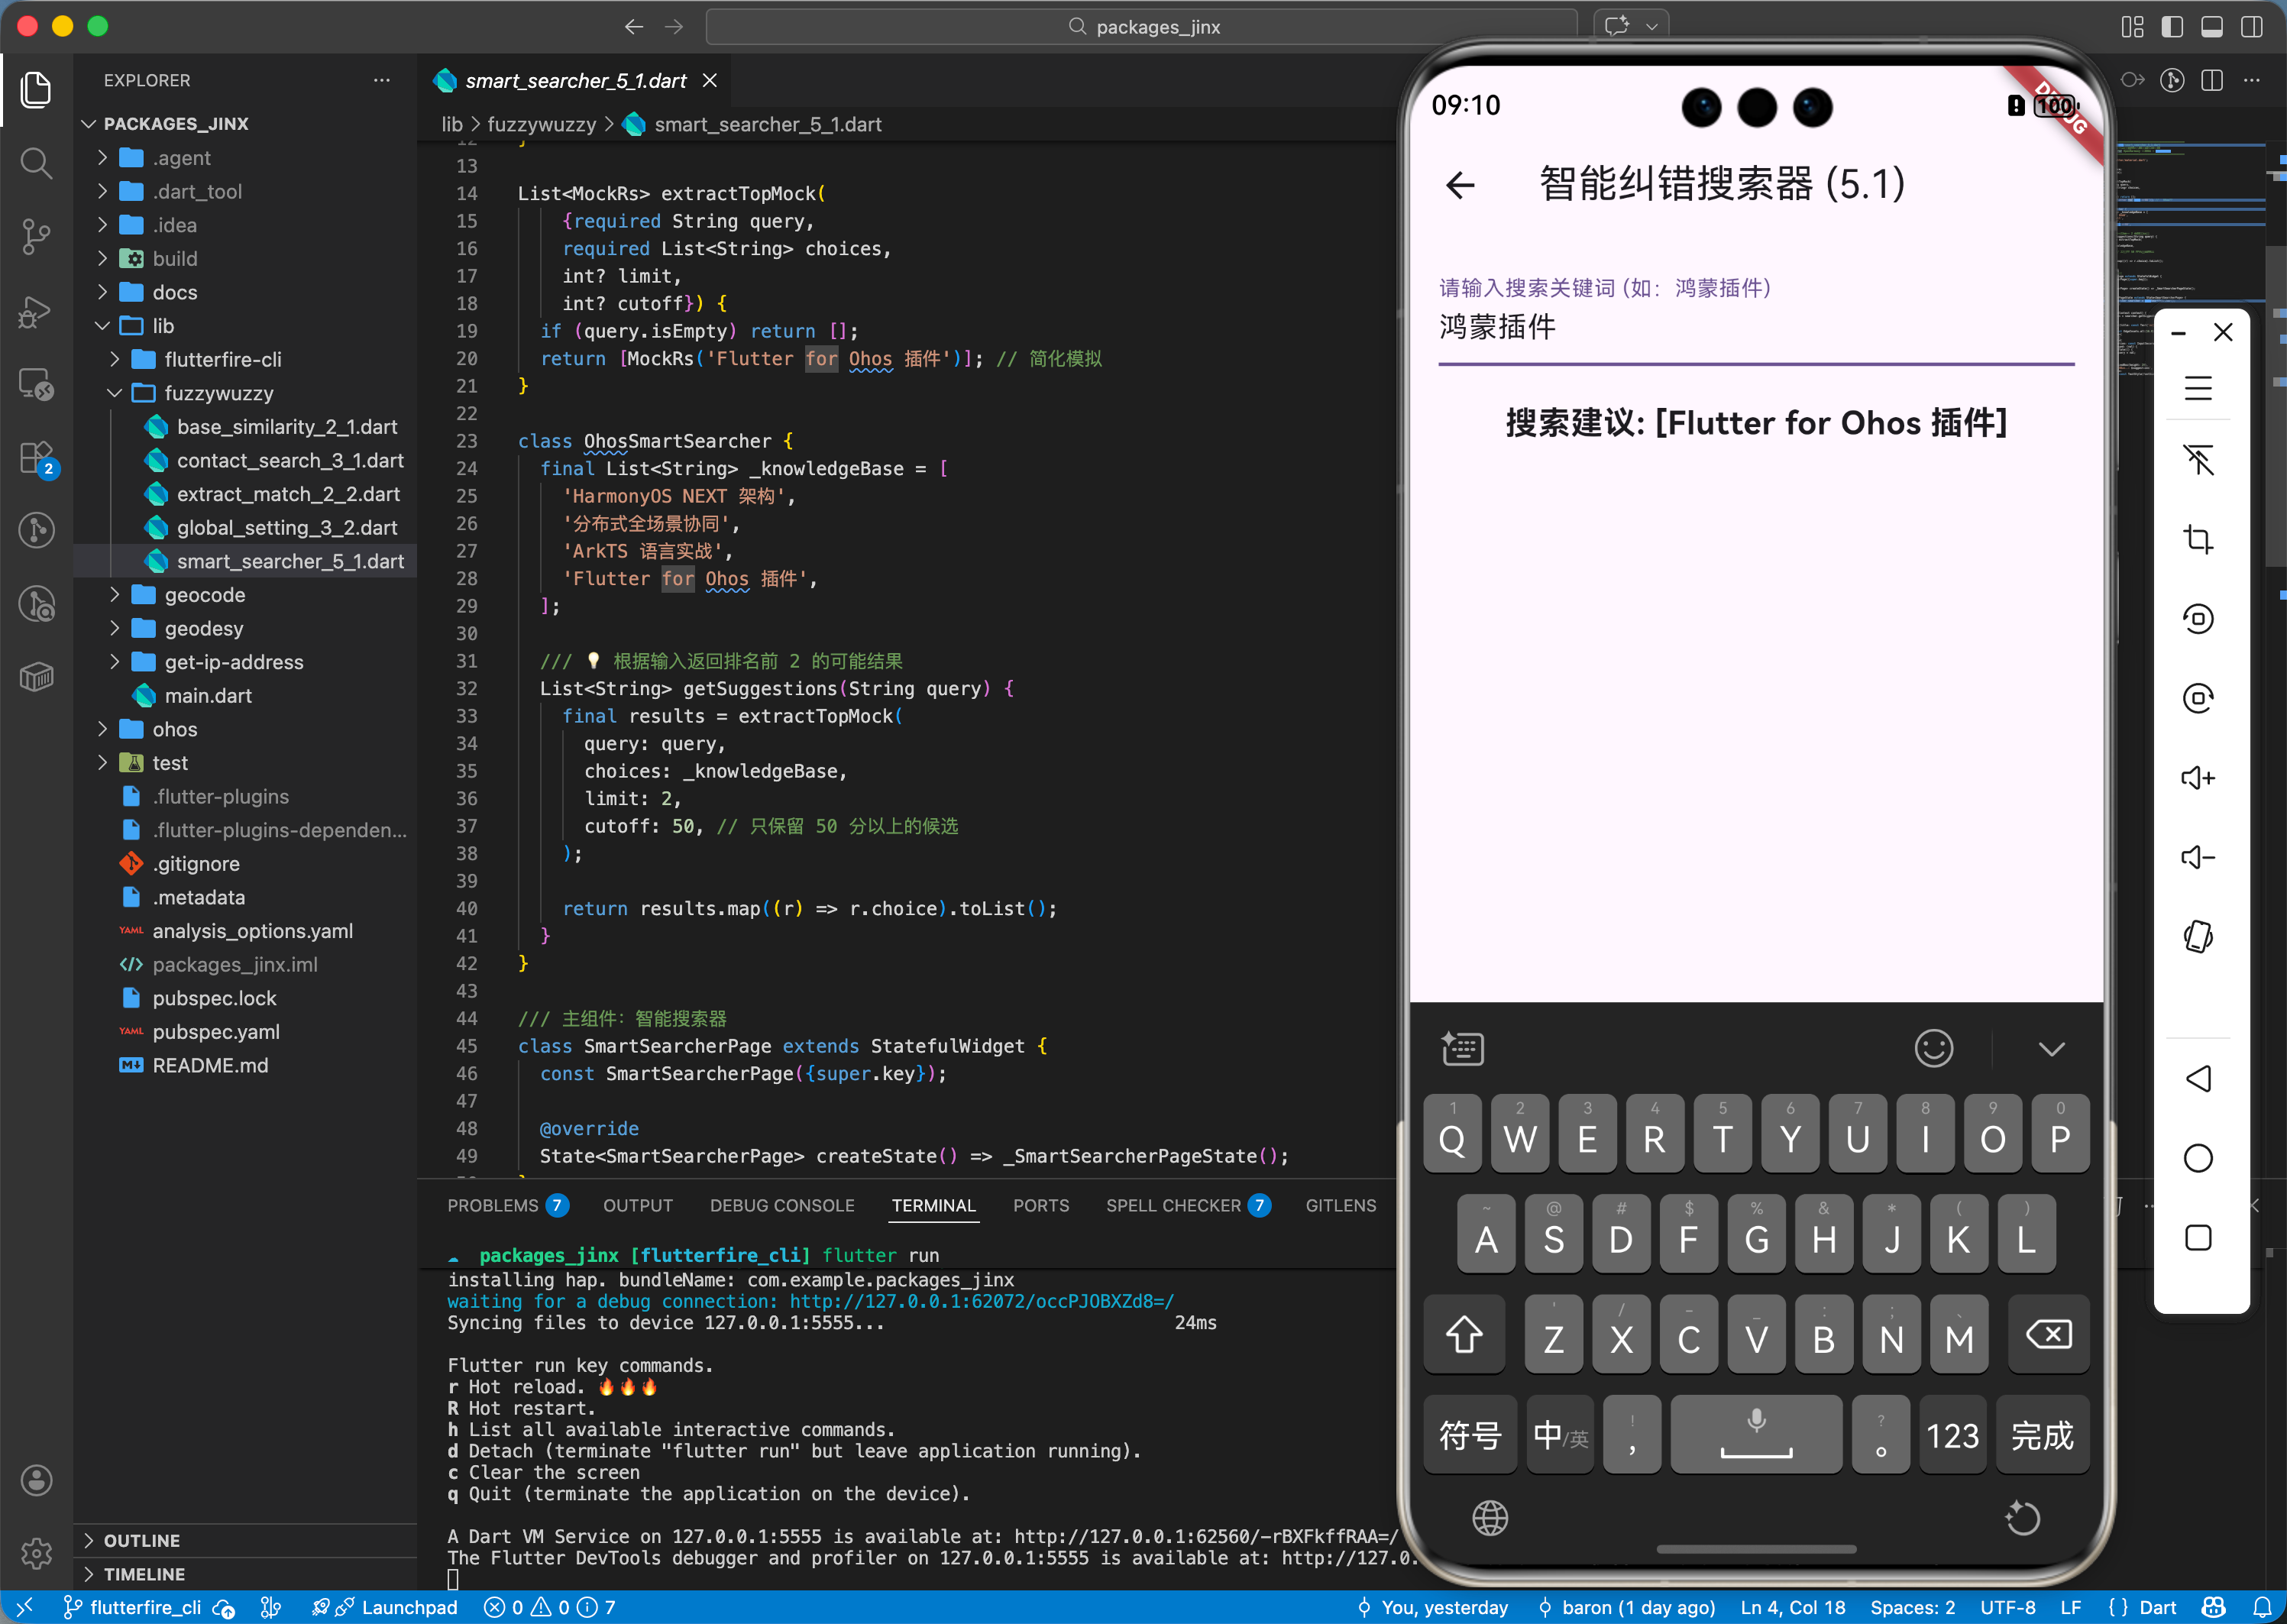The height and width of the screenshot is (1624, 2287).
Task: Open the Run and Debug view
Action: 36,310
